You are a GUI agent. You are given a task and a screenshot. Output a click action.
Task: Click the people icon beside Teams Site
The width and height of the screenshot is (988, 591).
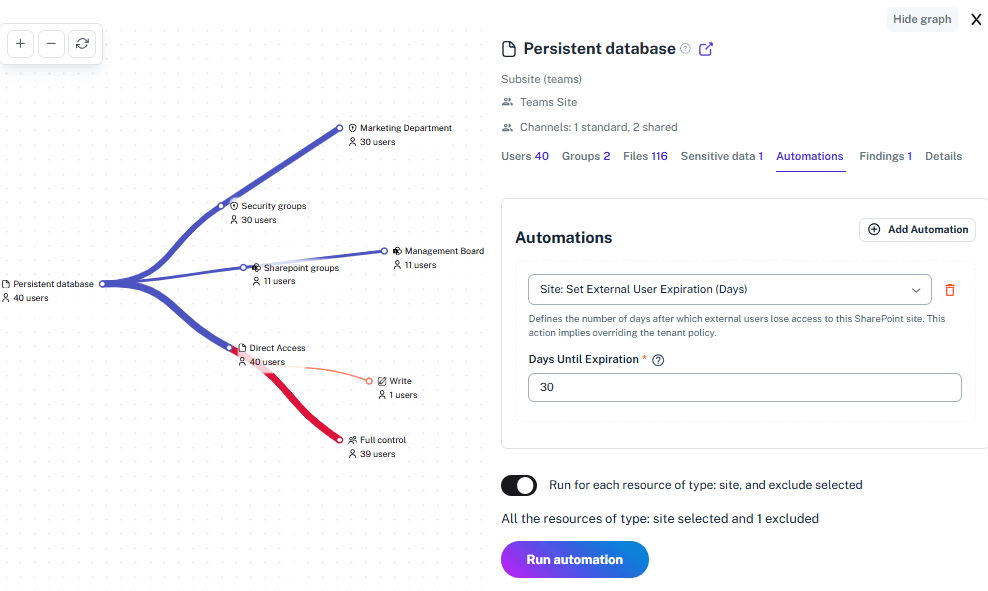[x=509, y=101]
